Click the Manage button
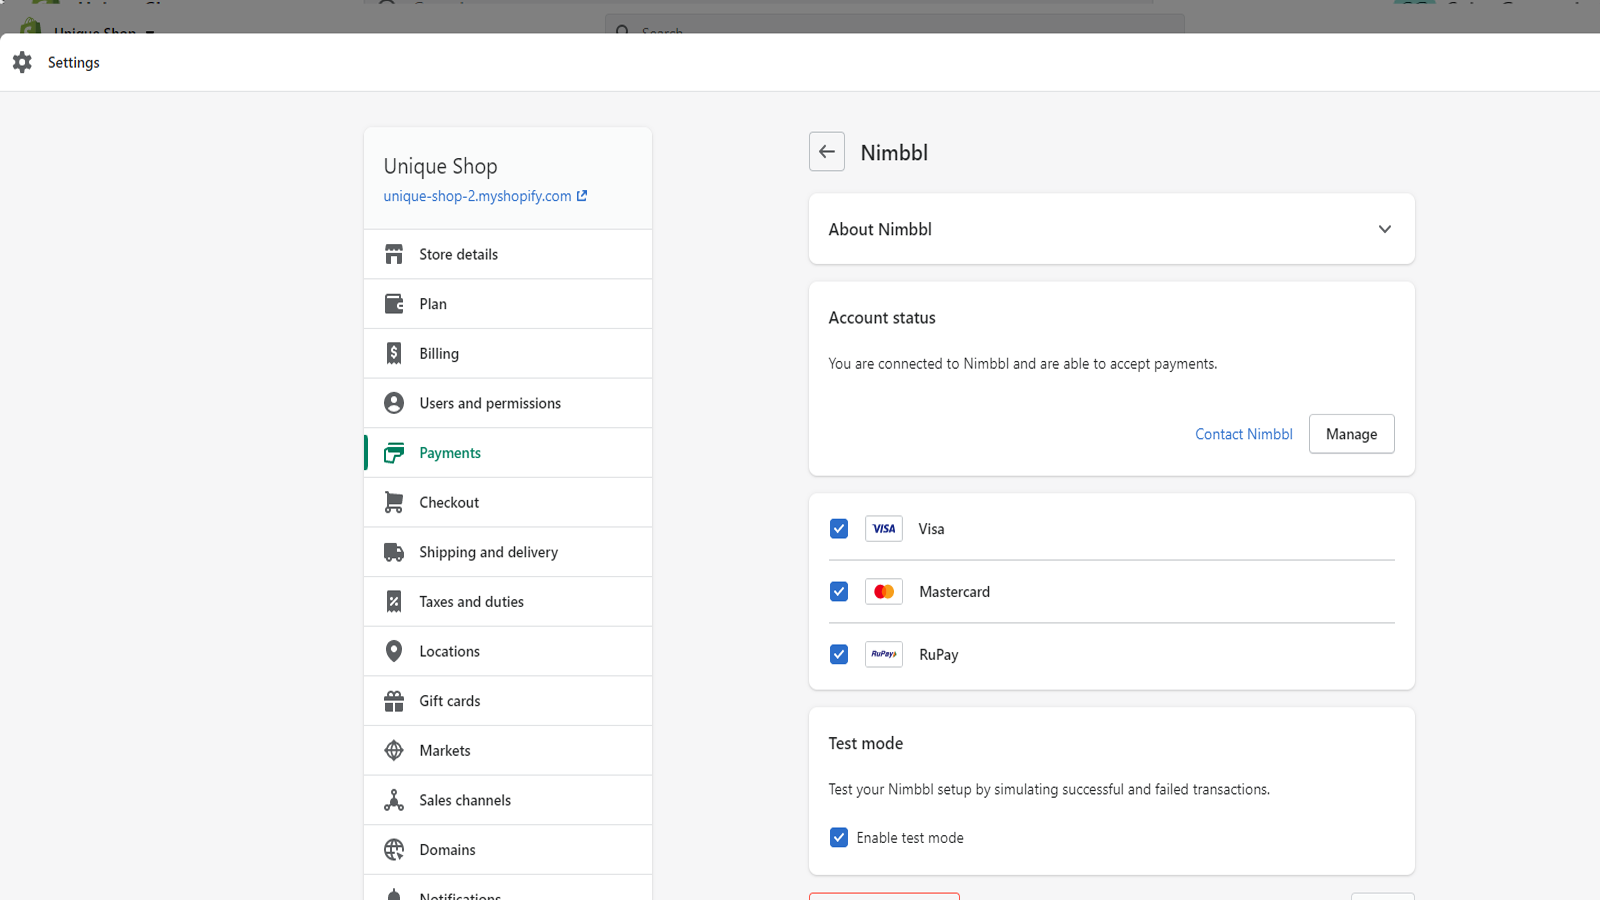Viewport: 1600px width, 900px height. [x=1351, y=434]
